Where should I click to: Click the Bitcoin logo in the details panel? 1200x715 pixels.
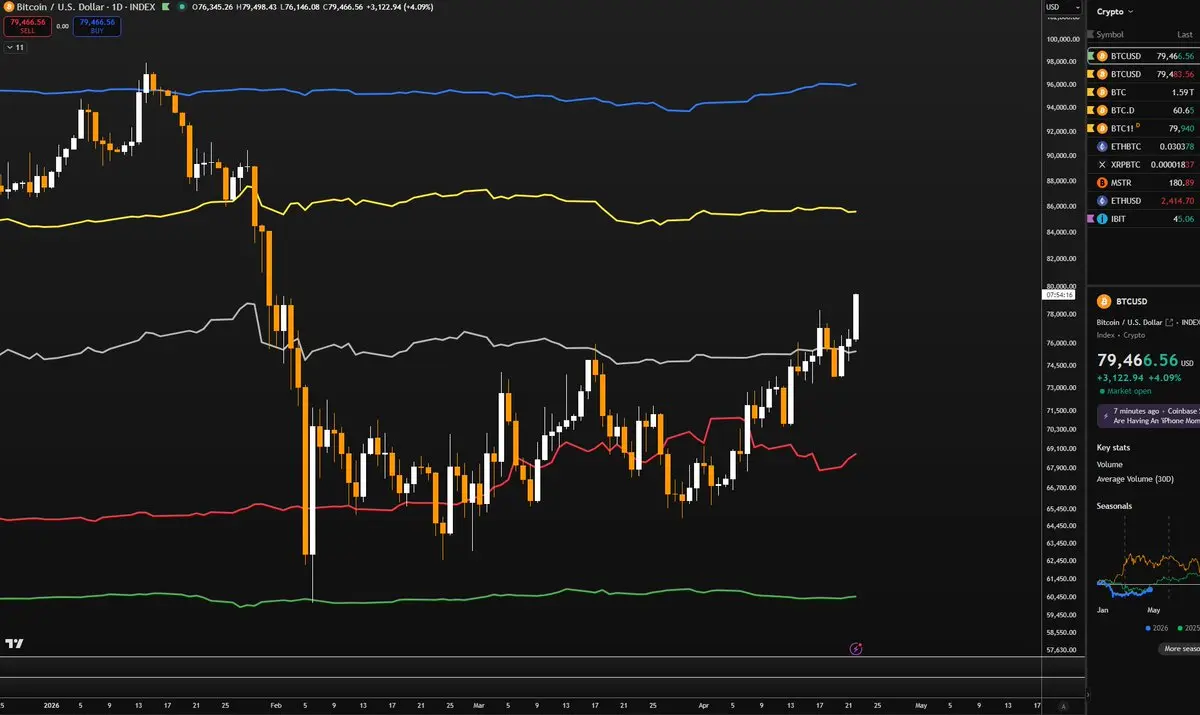tap(1104, 301)
